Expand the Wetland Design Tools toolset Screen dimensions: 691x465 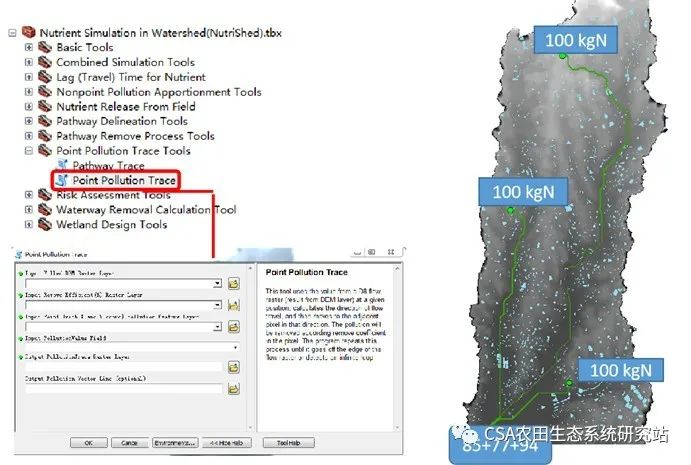(x=29, y=225)
